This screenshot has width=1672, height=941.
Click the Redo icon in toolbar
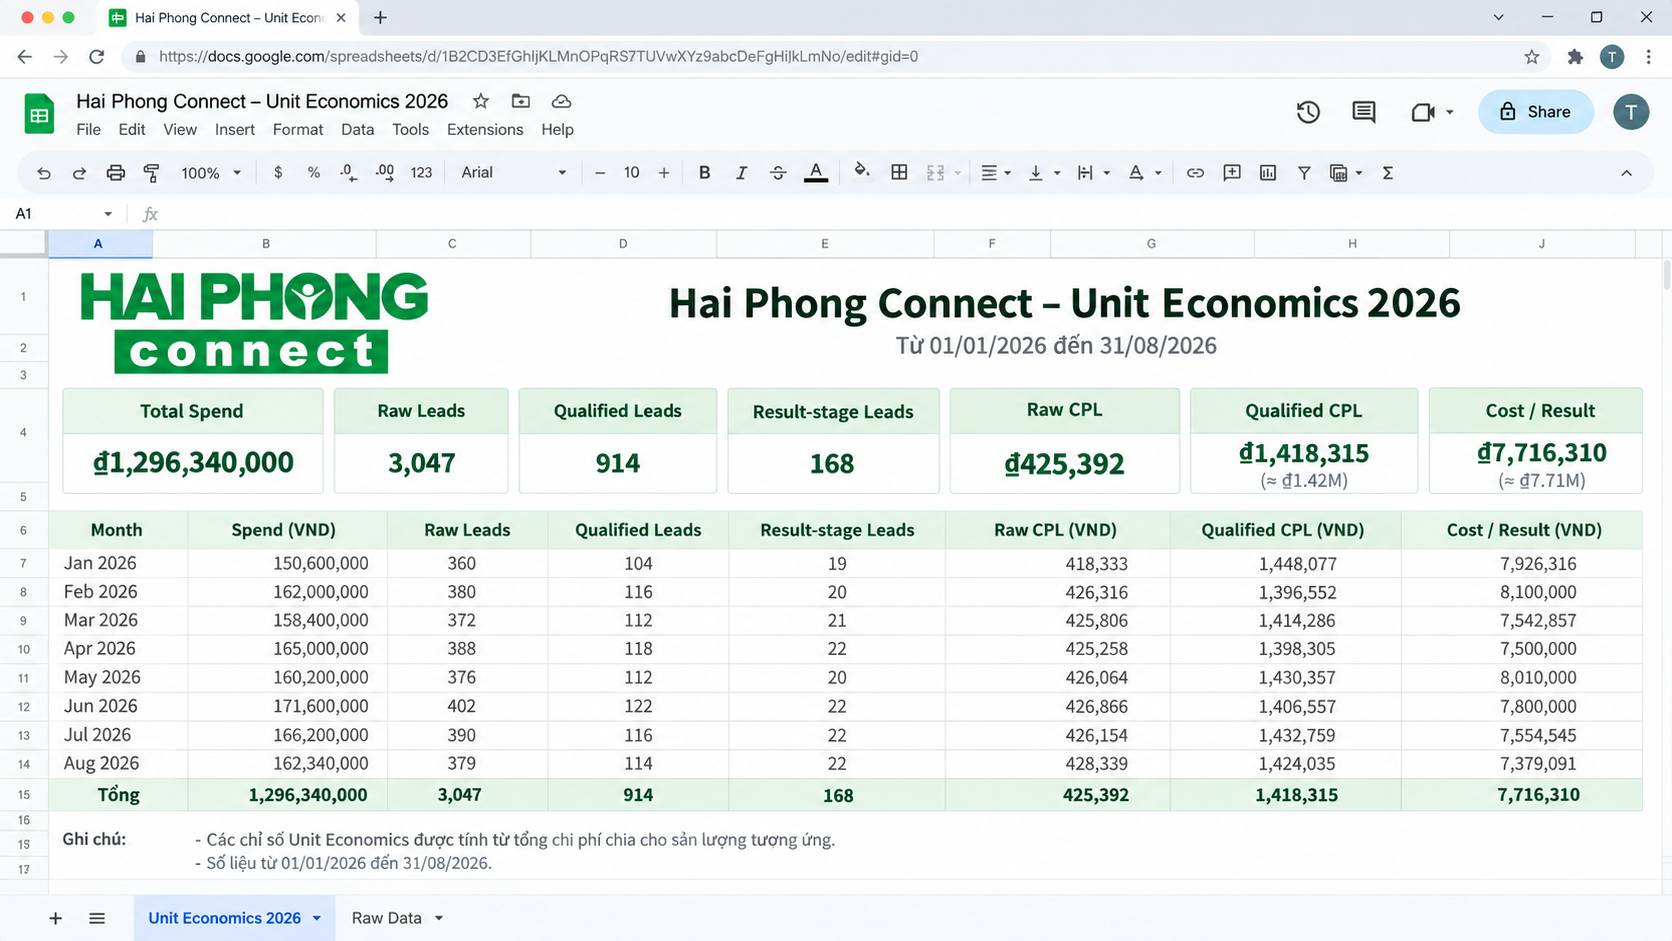coord(79,173)
